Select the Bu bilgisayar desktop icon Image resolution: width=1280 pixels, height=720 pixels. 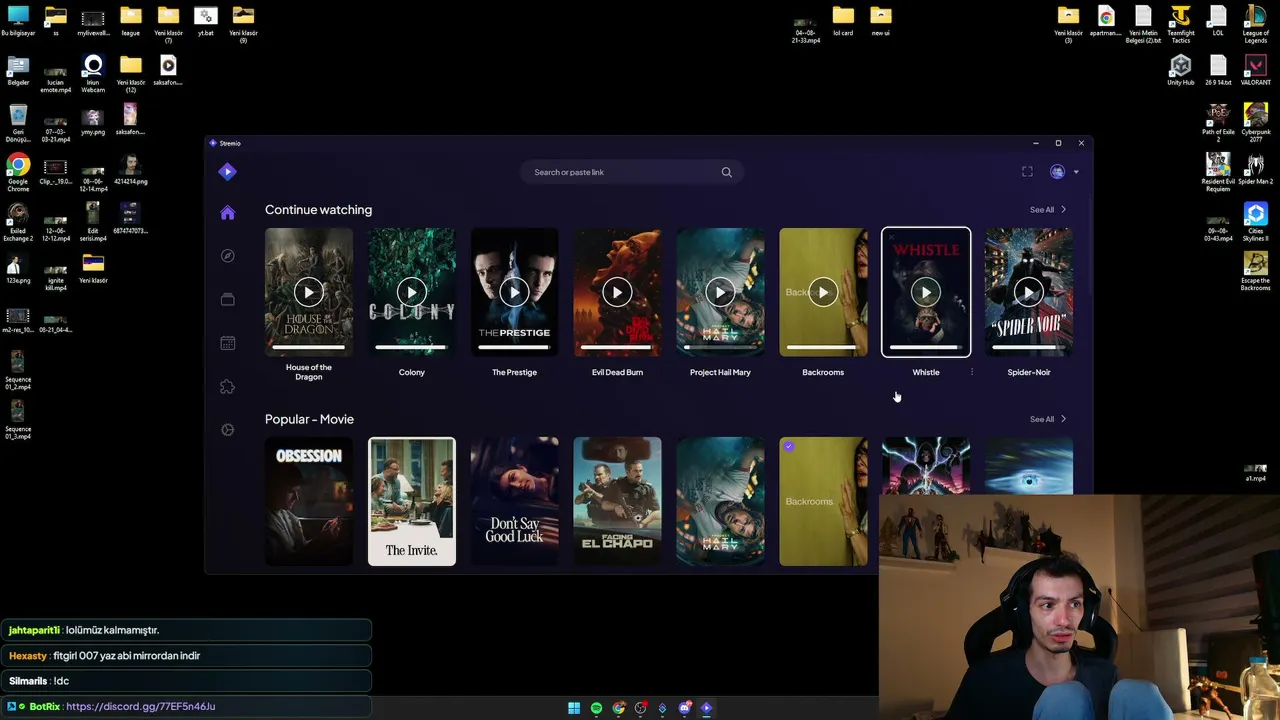click(x=18, y=21)
